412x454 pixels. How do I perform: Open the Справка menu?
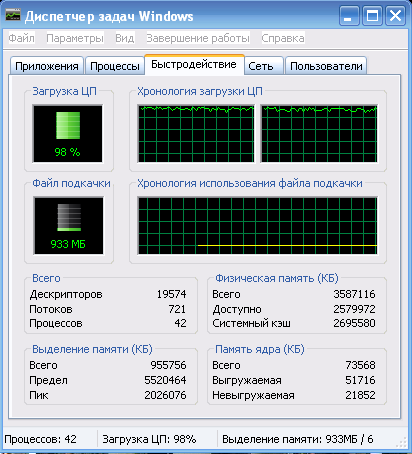pos(283,38)
